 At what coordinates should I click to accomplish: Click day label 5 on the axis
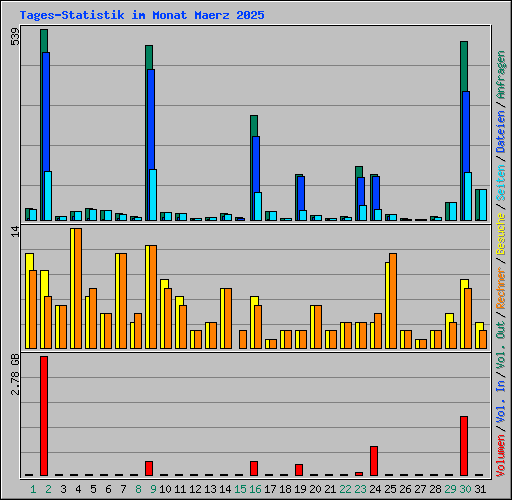coord(93,489)
